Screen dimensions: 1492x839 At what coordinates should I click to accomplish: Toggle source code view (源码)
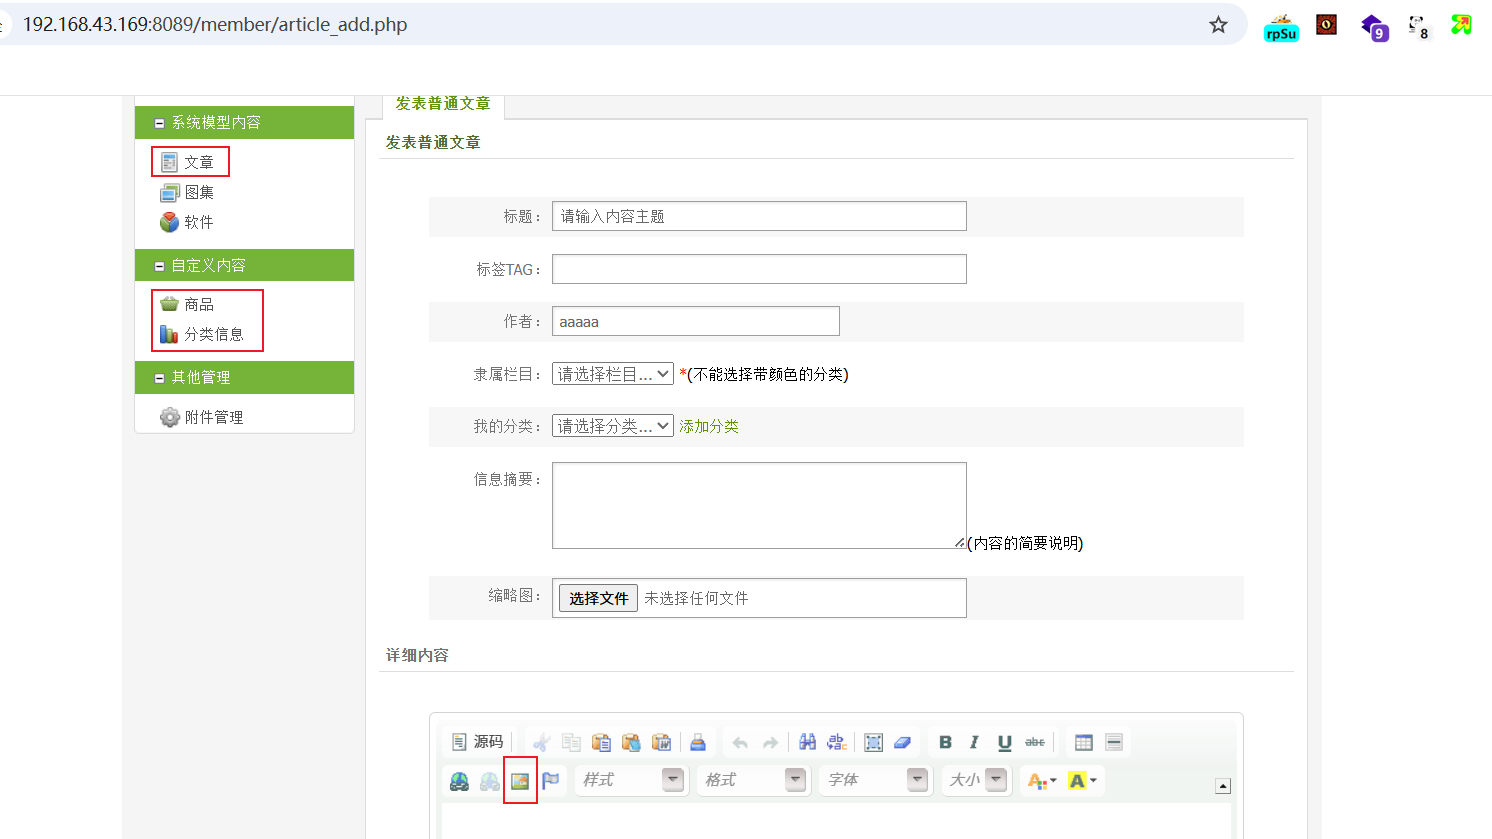(x=478, y=742)
